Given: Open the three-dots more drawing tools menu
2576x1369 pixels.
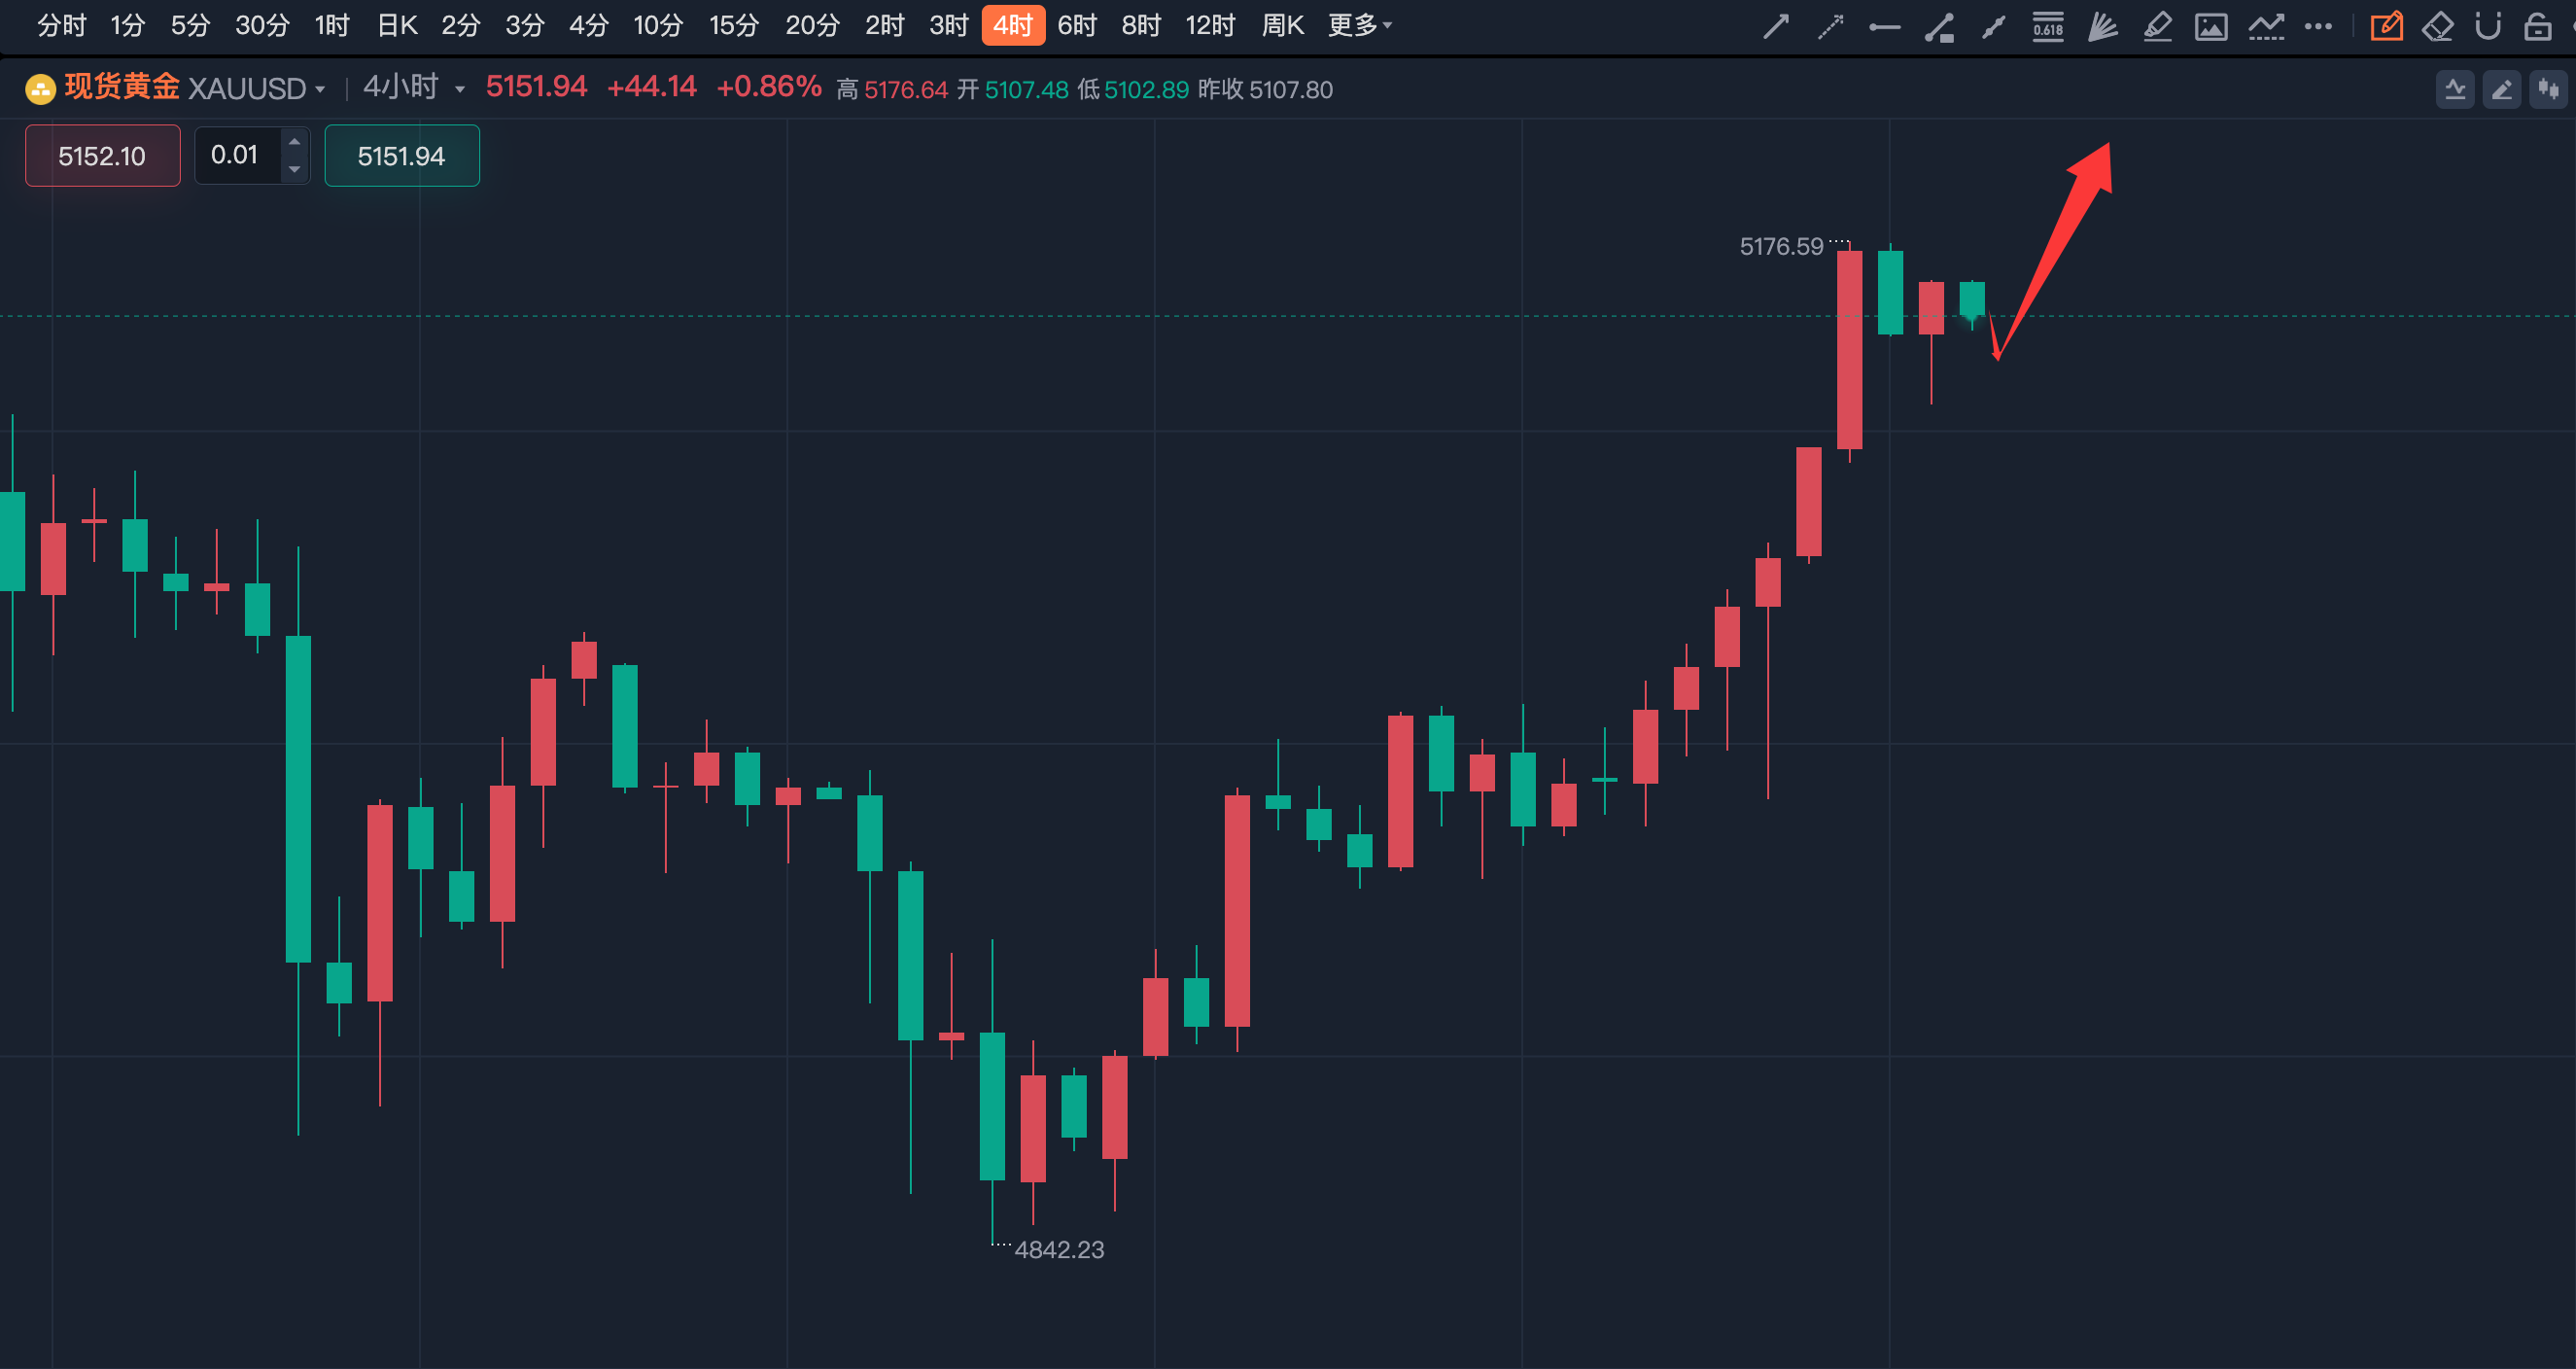Looking at the screenshot, I should click(x=2318, y=26).
